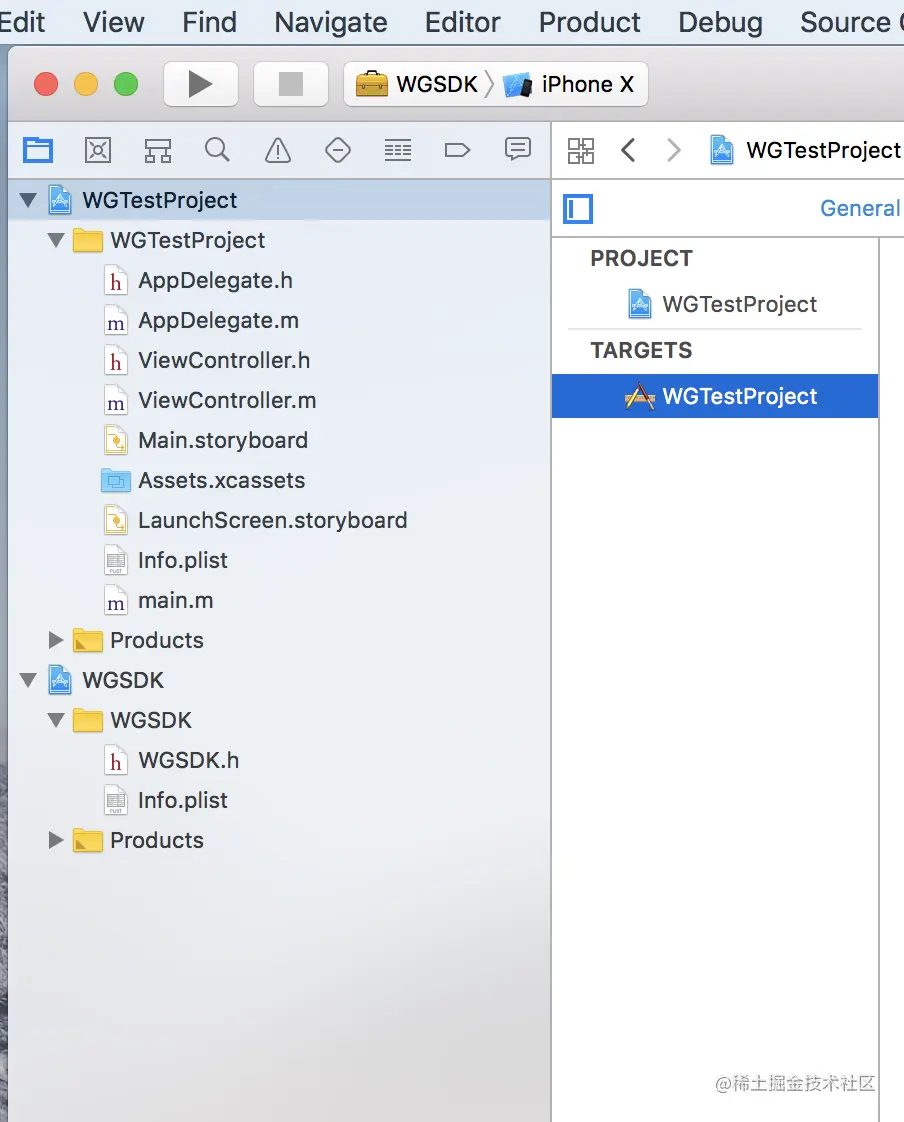Open the Debug menu
Image resolution: width=904 pixels, height=1122 pixels.
(x=720, y=22)
